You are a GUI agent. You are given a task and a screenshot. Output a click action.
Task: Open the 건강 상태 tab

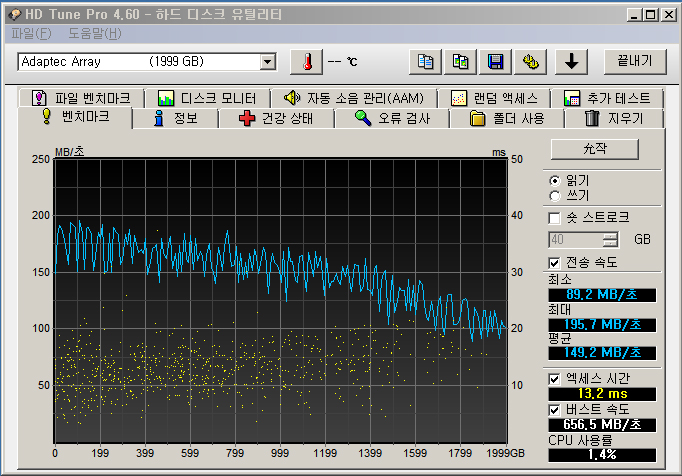point(277,118)
